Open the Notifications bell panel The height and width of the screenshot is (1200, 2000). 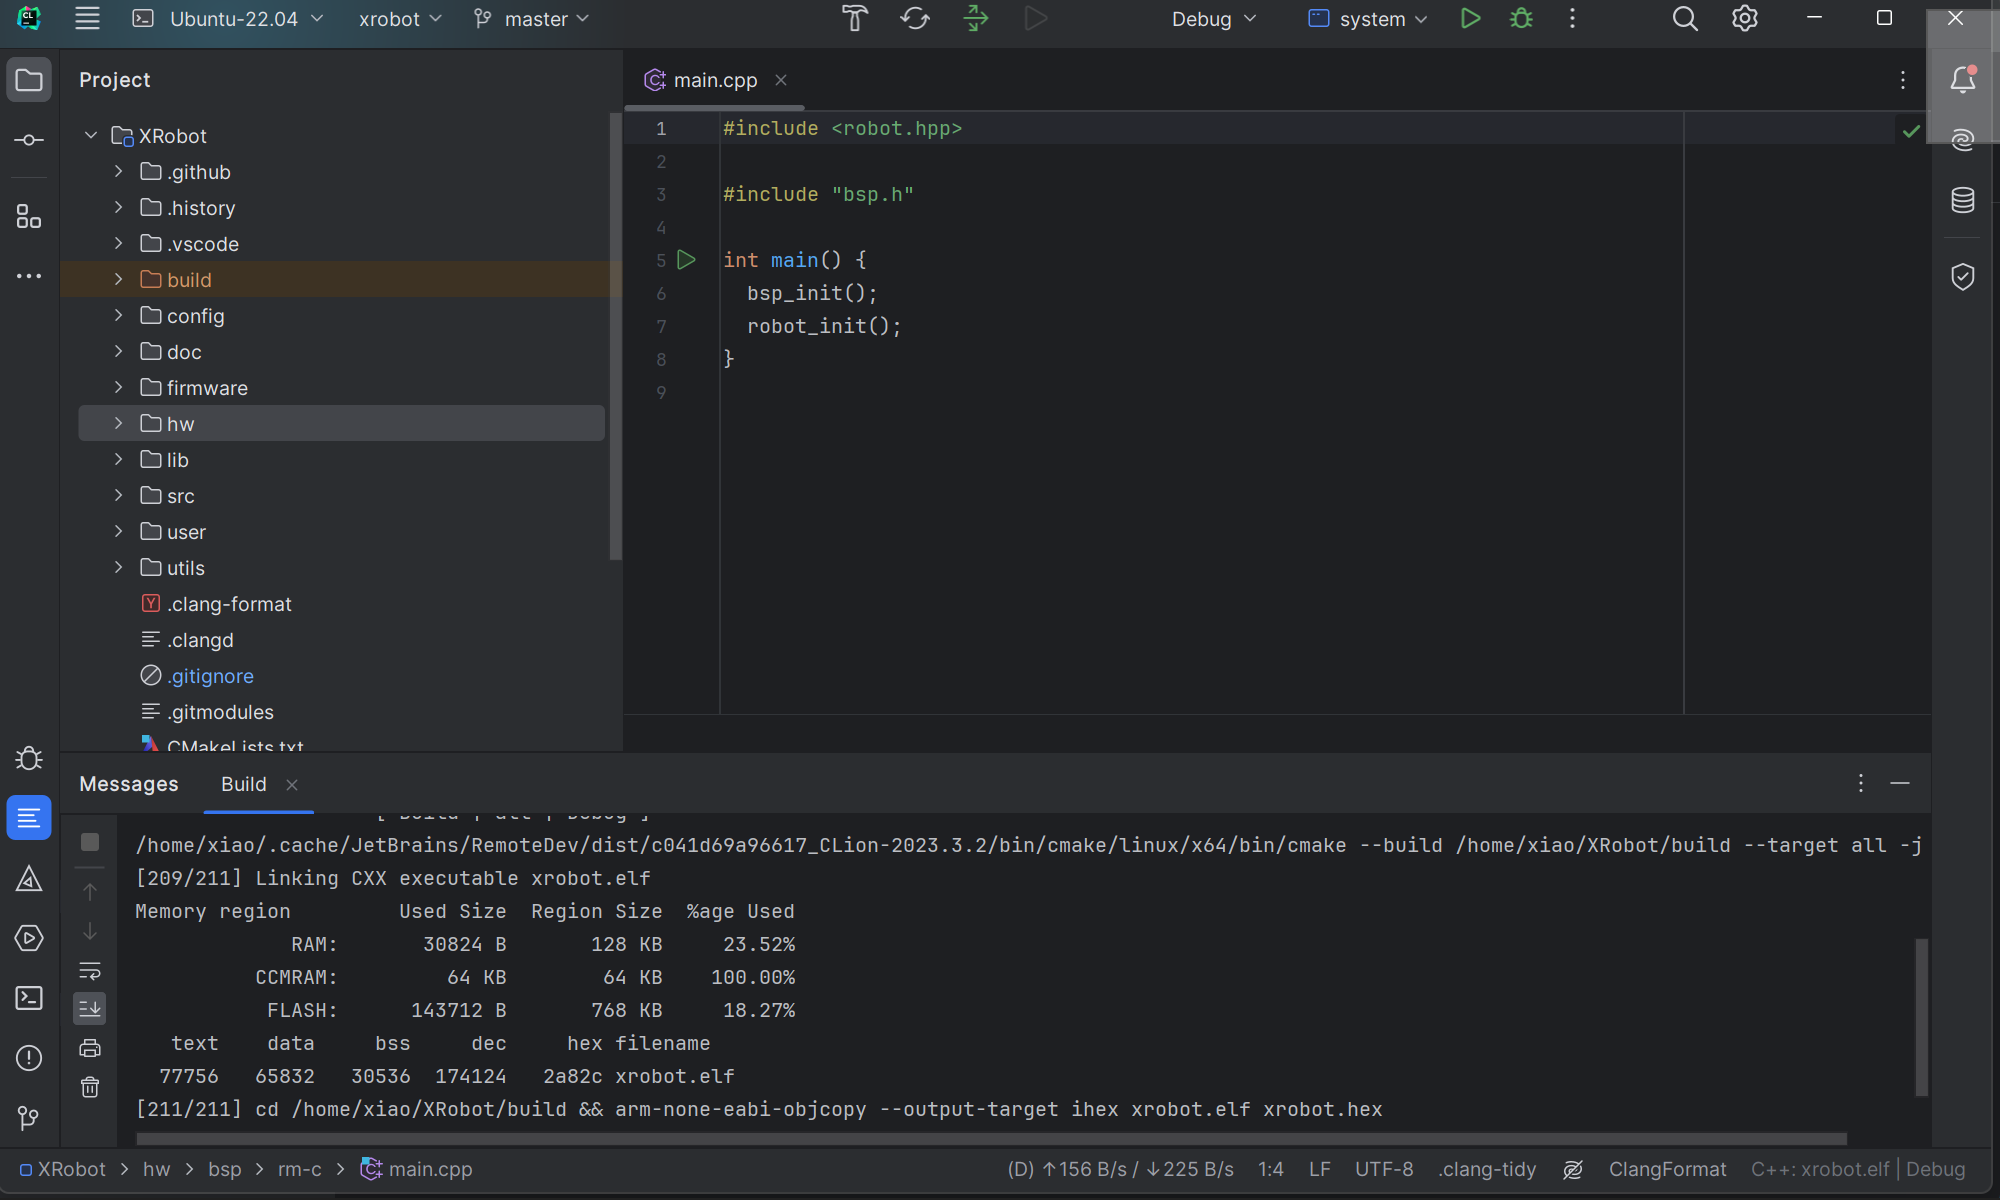[1962, 80]
